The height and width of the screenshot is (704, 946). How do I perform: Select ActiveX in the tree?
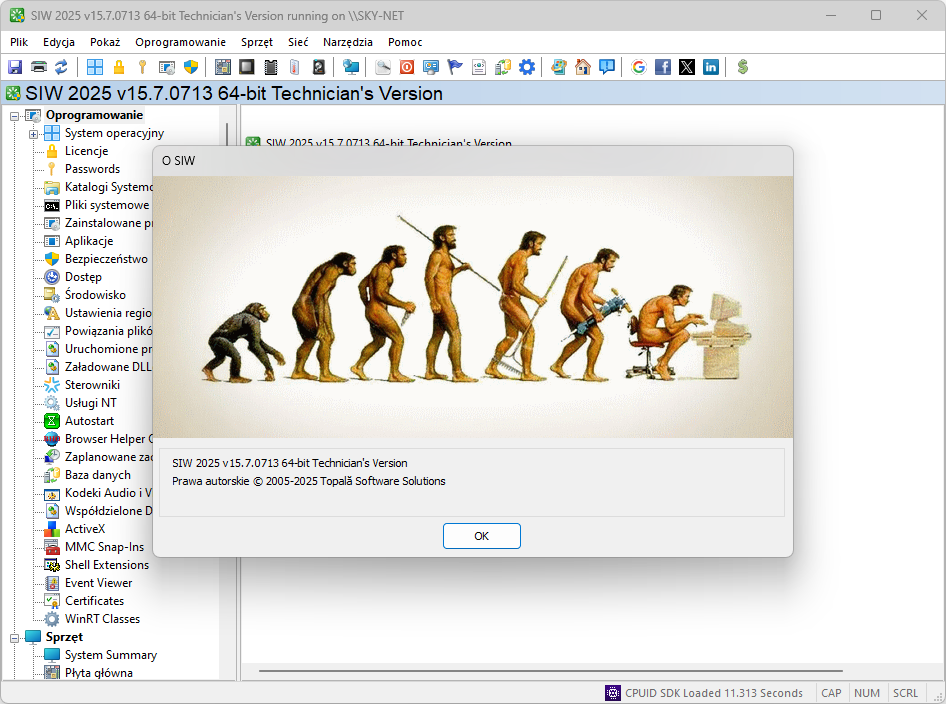(x=85, y=529)
